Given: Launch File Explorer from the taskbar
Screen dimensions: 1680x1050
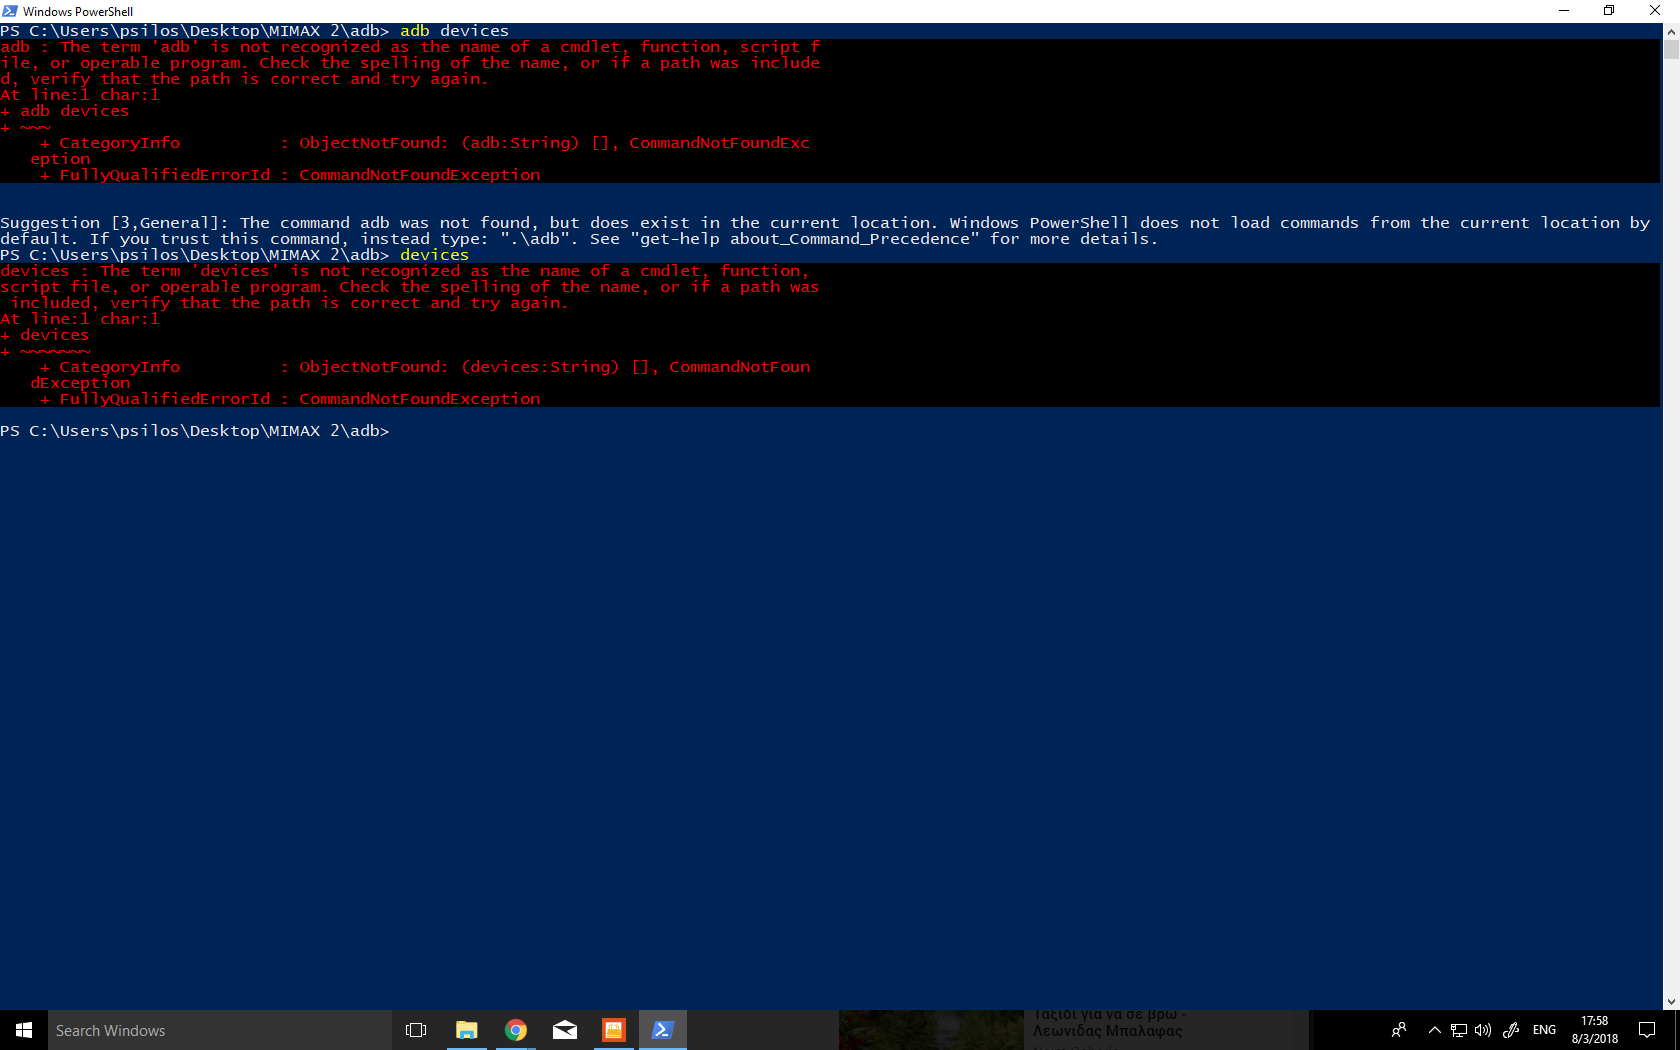Looking at the screenshot, I should pyautogui.click(x=466, y=1030).
